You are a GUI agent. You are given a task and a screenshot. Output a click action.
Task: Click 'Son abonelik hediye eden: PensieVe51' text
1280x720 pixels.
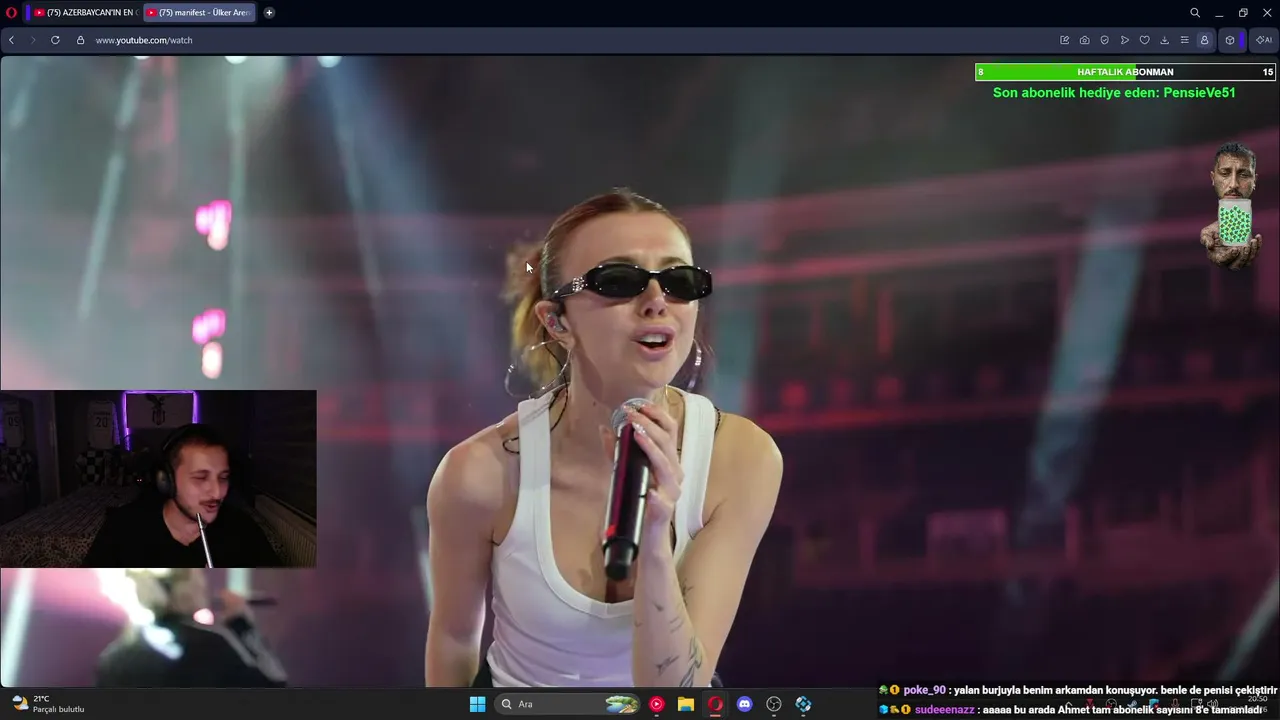click(1114, 92)
